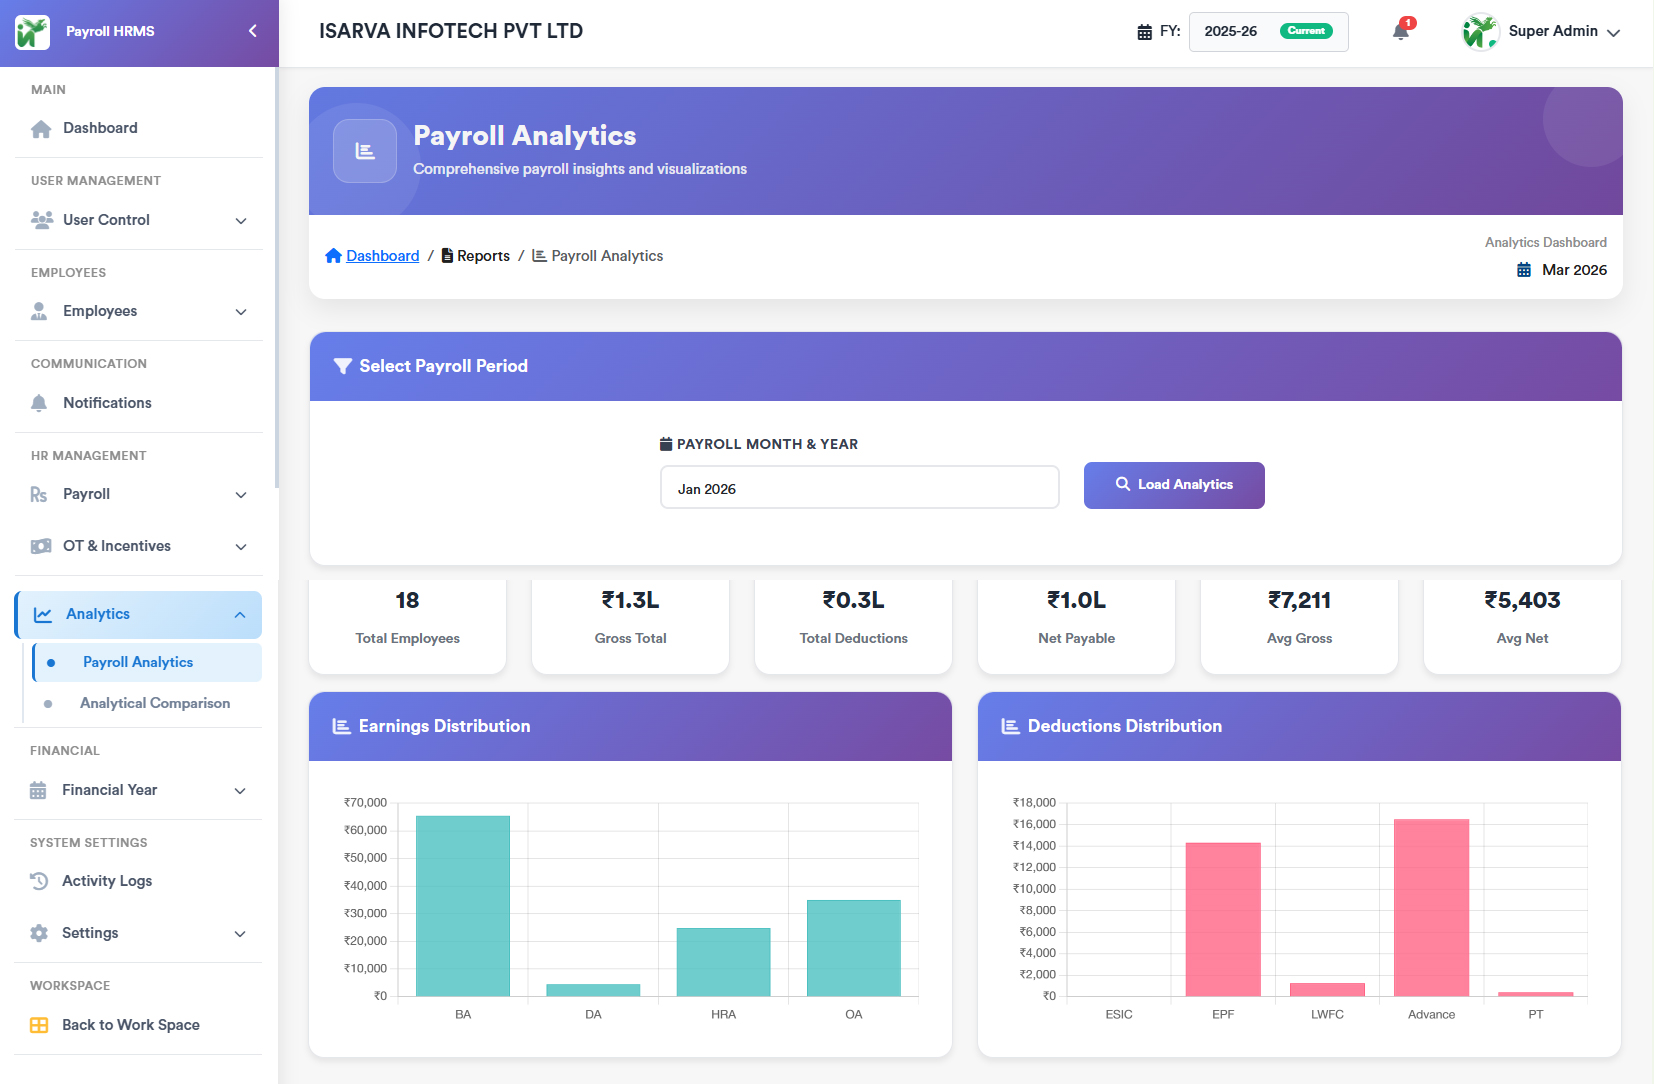Click the calendar icon beside FY label
1654x1084 pixels.
[1144, 32]
